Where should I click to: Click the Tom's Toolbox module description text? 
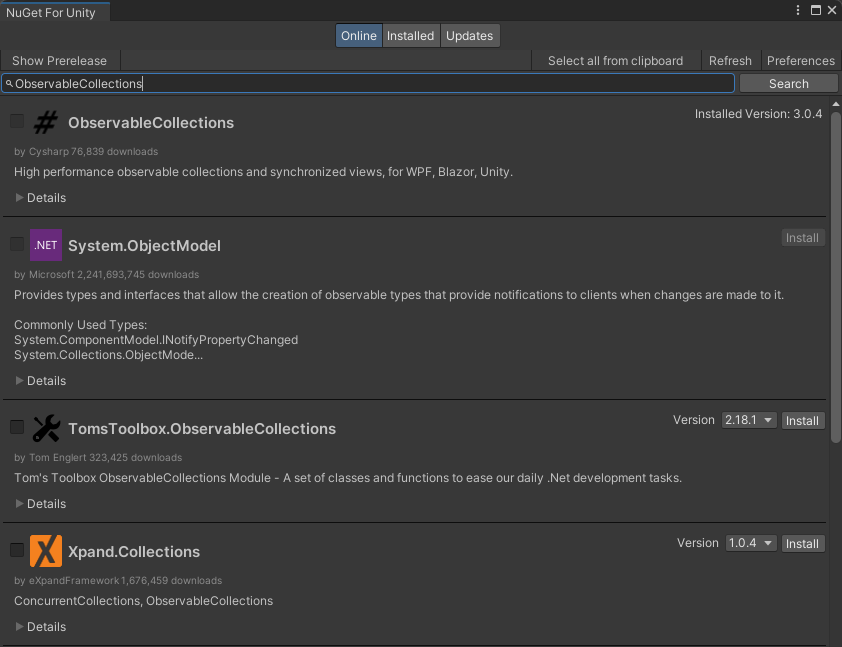click(x=348, y=478)
